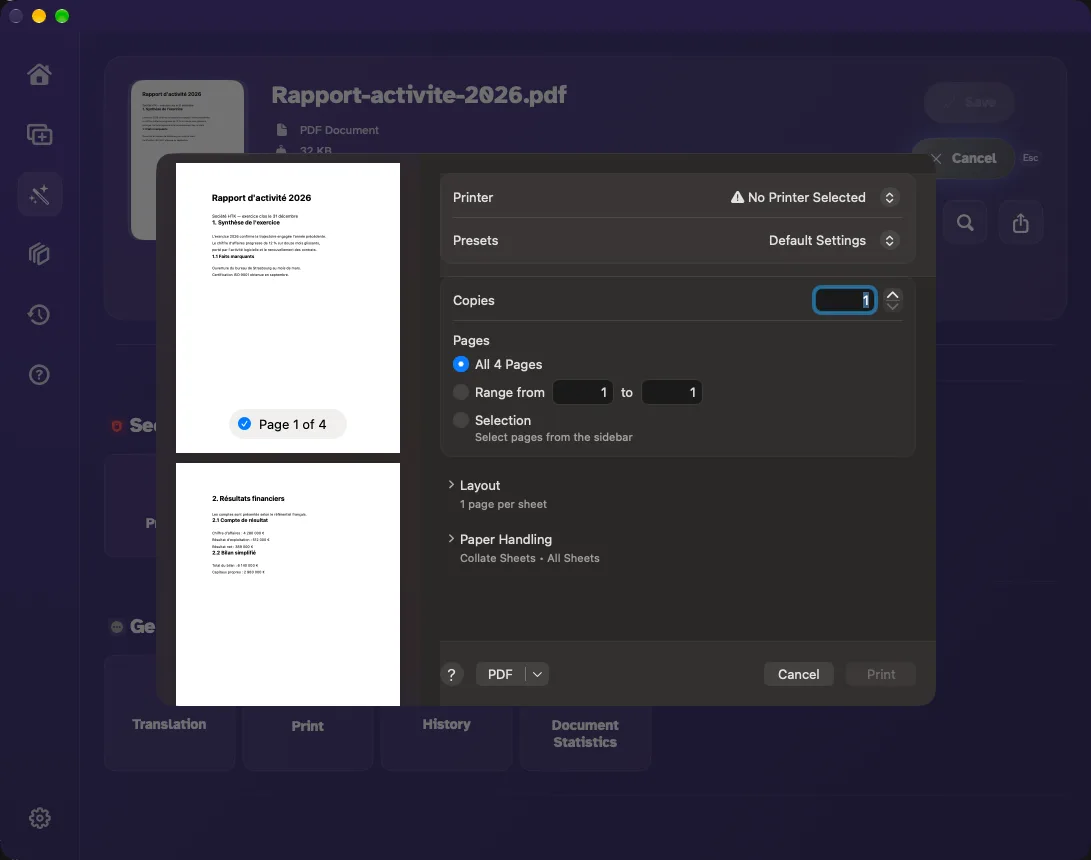This screenshot has width=1091, height=860.
Task: Click the X icon beside Cancel
Action: coord(937,159)
